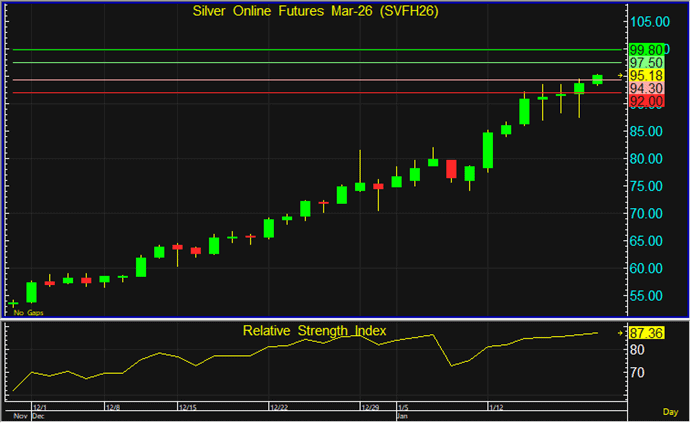Click the arrow marker beside RSI value 87.36
Screen dimensions: 691x423
tap(620, 332)
